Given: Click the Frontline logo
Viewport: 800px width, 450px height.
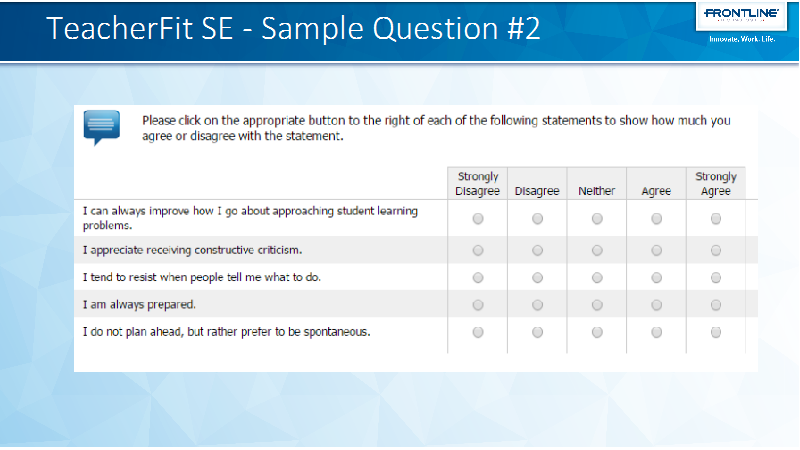Looking at the screenshot, I should [741, 15].
